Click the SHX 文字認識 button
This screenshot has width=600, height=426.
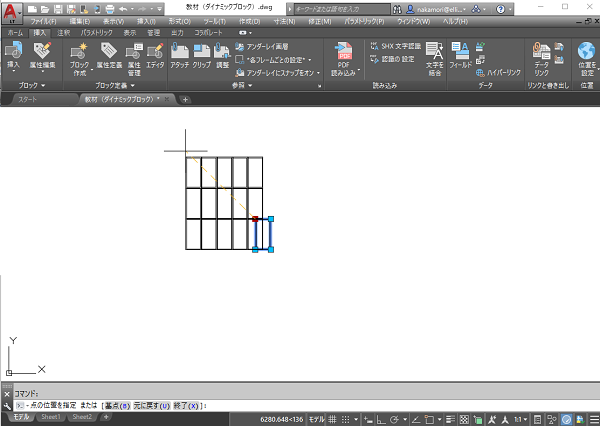396,46
